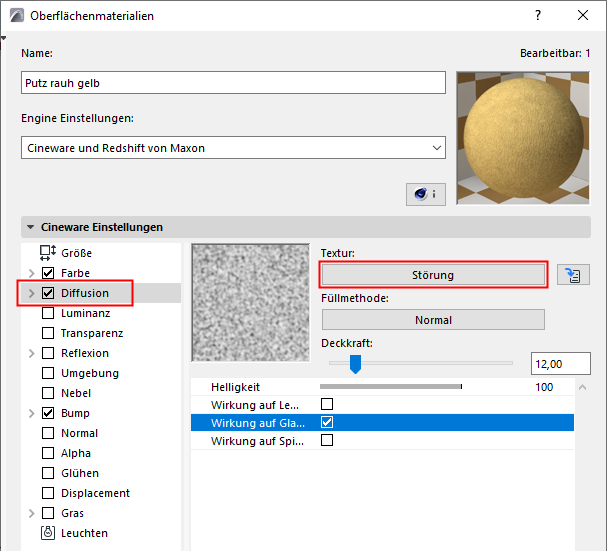Enable the Umgebung channel checkbox
Viewport: 607px width, 551px height.
(48, 373)
